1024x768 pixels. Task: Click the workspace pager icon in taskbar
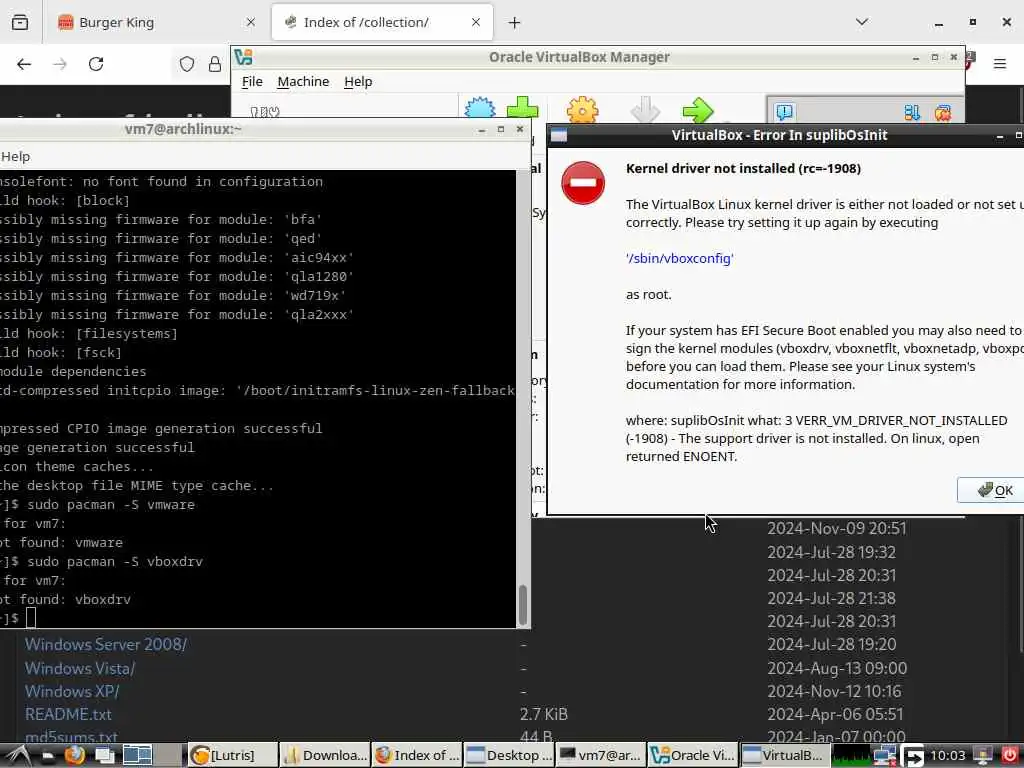coord(137,755)
